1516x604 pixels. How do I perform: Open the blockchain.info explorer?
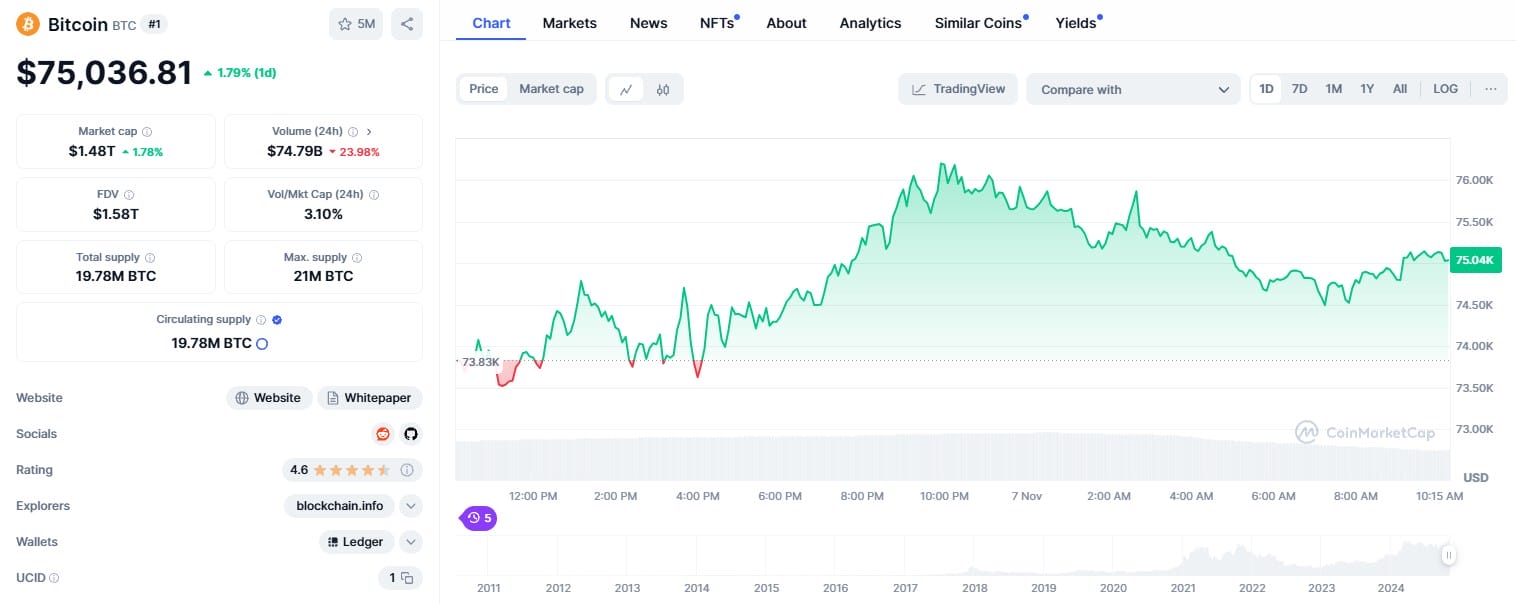pyautogui.click(x=340, y=506)
